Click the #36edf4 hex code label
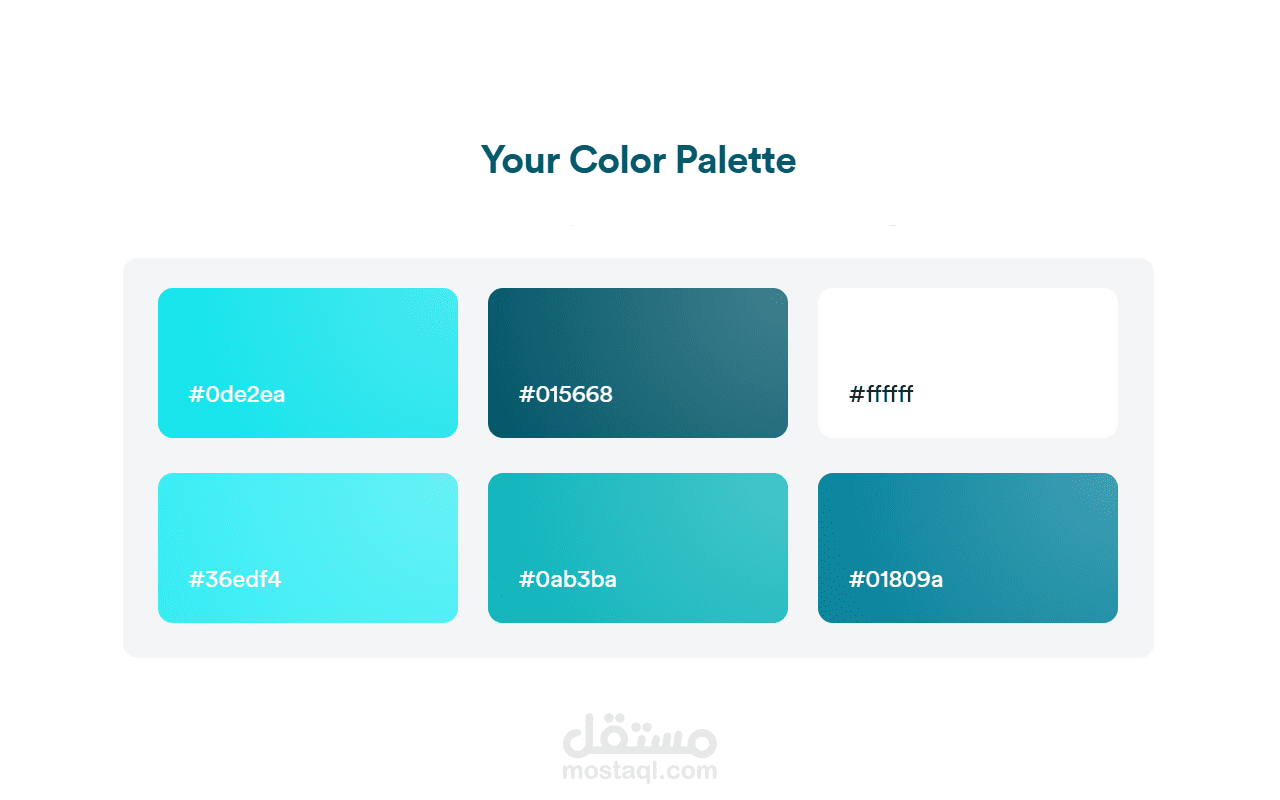Screen dimensions: 1280x800 click(235, 579)
